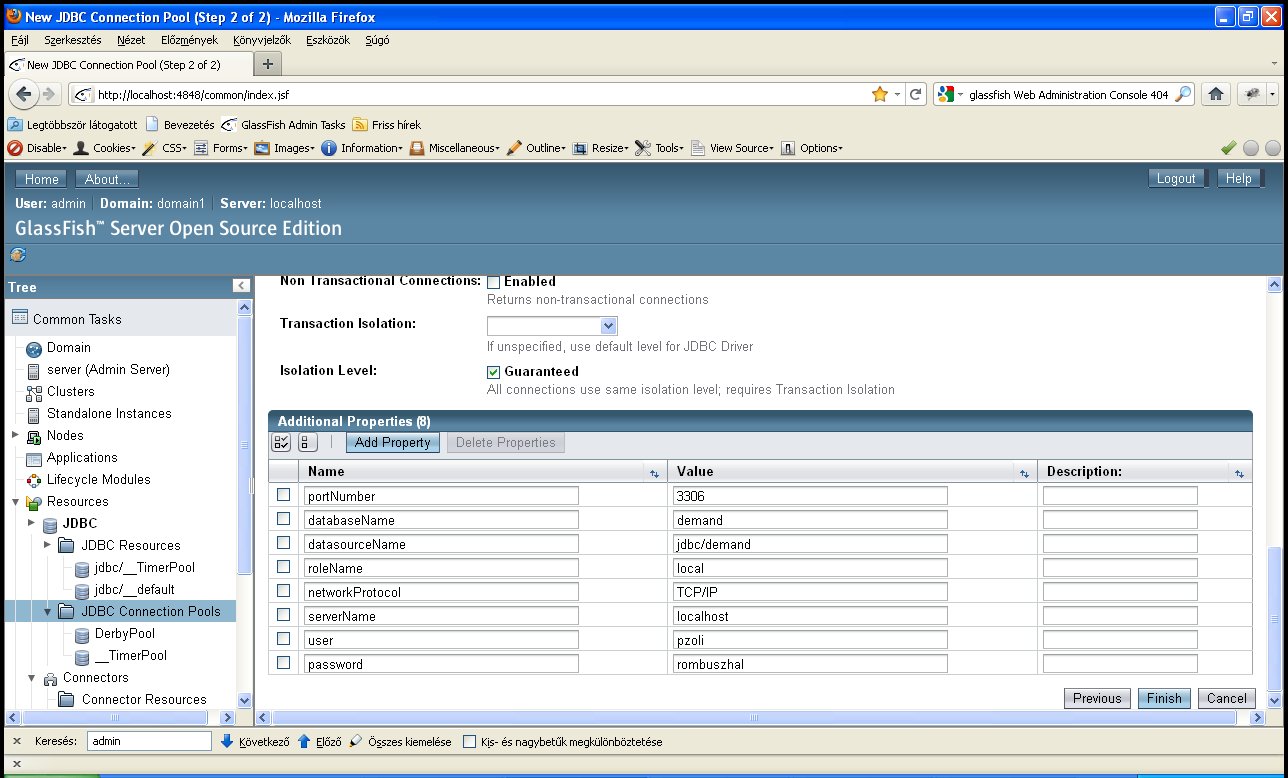Open a new tab with plus button

click(267, 64)
